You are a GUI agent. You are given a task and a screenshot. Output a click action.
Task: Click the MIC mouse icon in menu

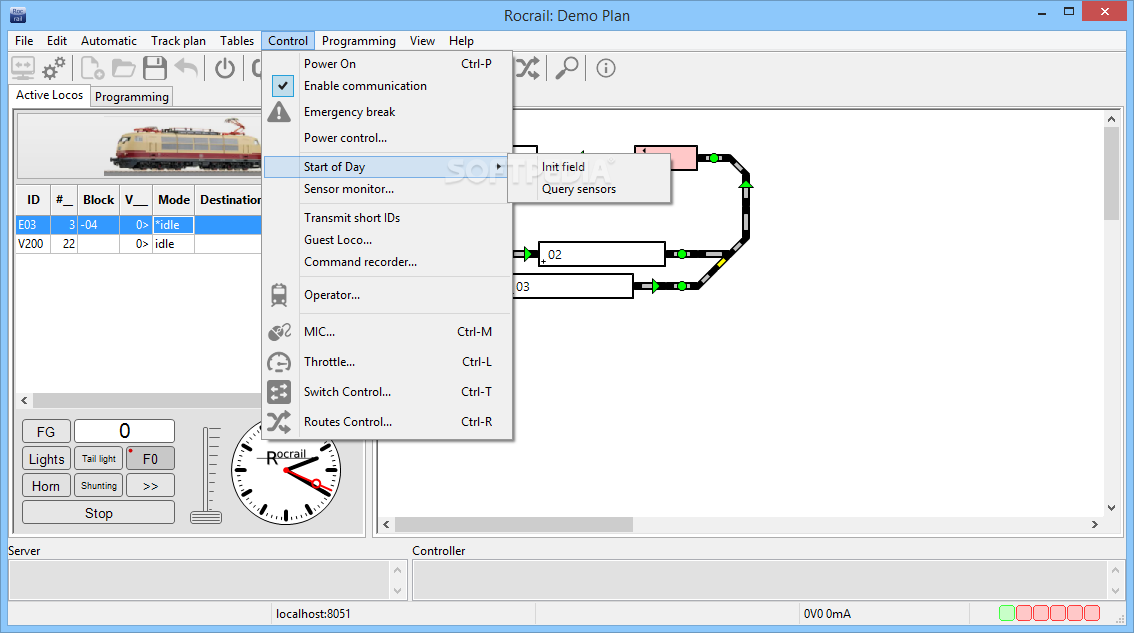279,332
